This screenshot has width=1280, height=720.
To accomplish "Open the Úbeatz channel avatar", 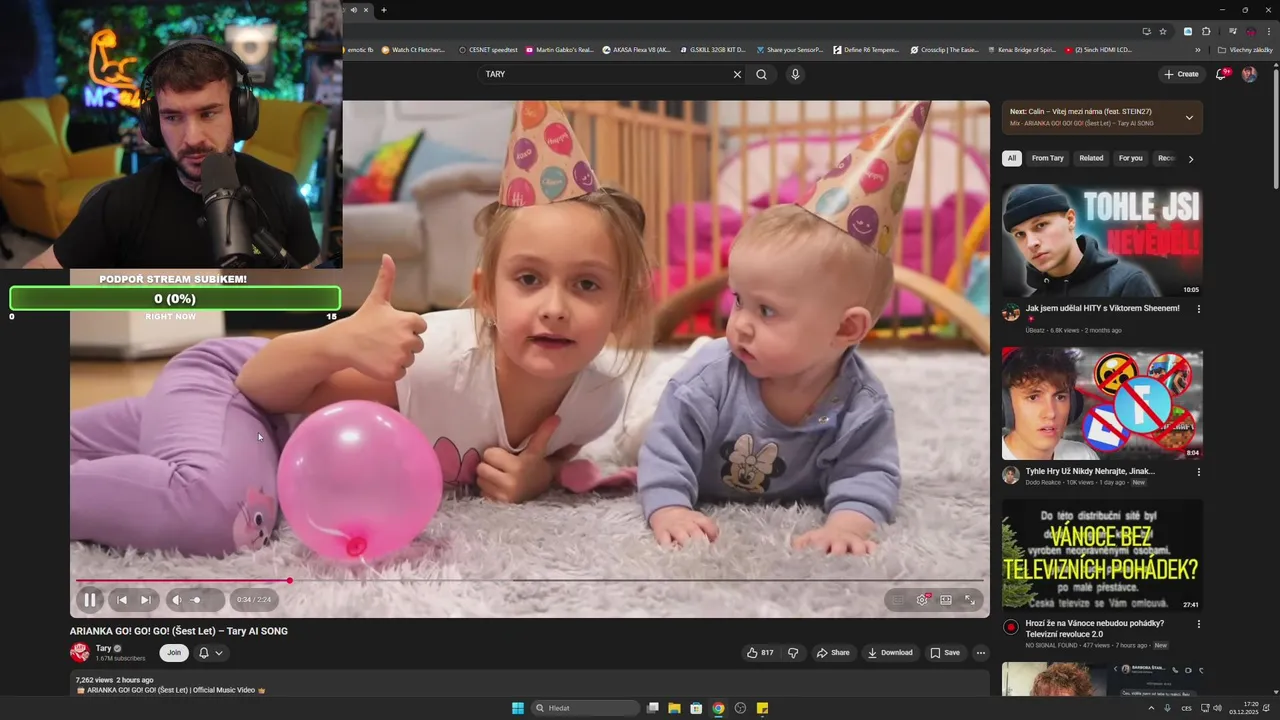I will click(x=1011, y=312).
